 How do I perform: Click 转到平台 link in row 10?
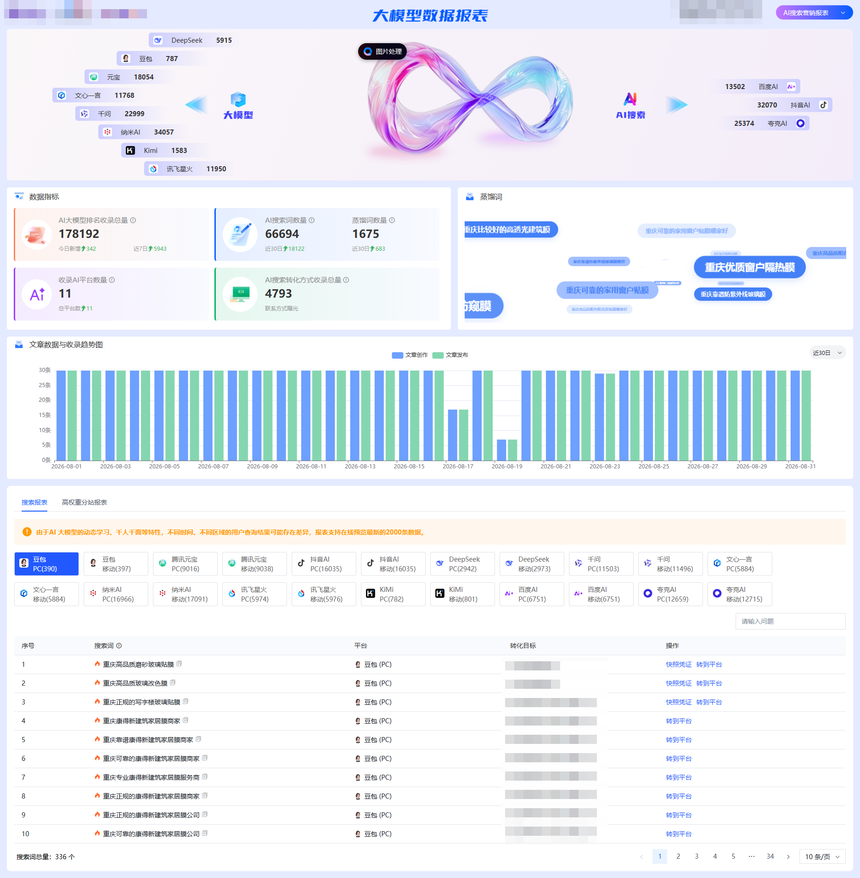pyautogui.click(x=679, y=834)
